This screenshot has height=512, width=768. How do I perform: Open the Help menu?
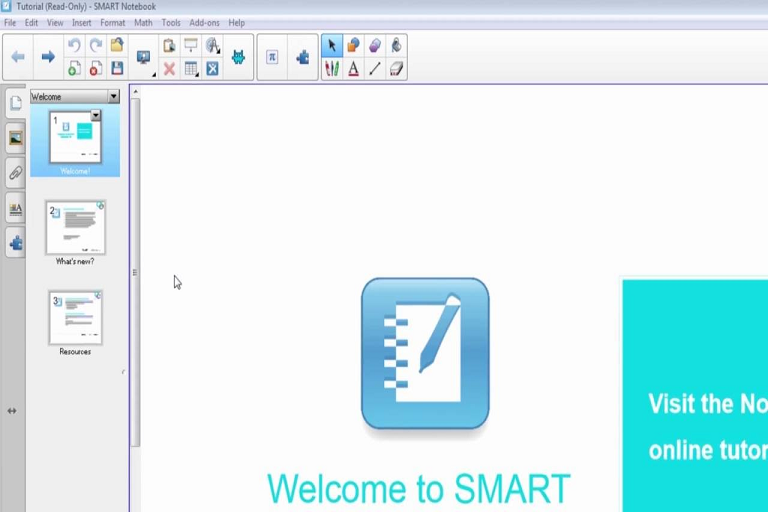pyautogui.click(x=236, y=23)
